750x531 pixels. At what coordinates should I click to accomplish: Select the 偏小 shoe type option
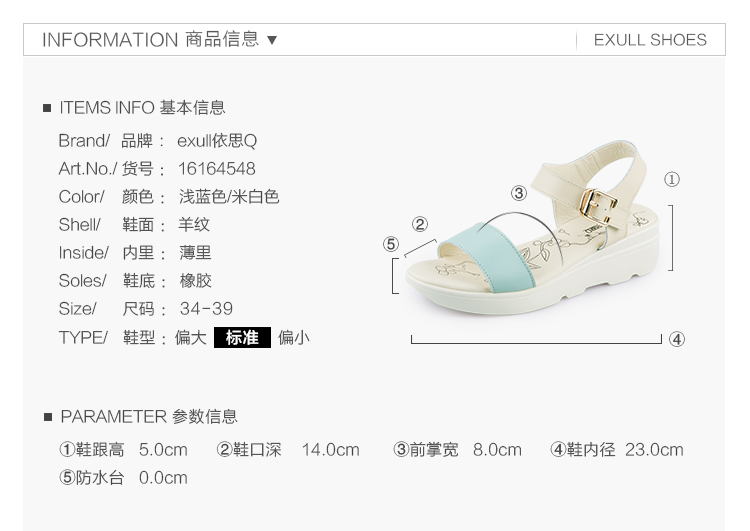294,338
